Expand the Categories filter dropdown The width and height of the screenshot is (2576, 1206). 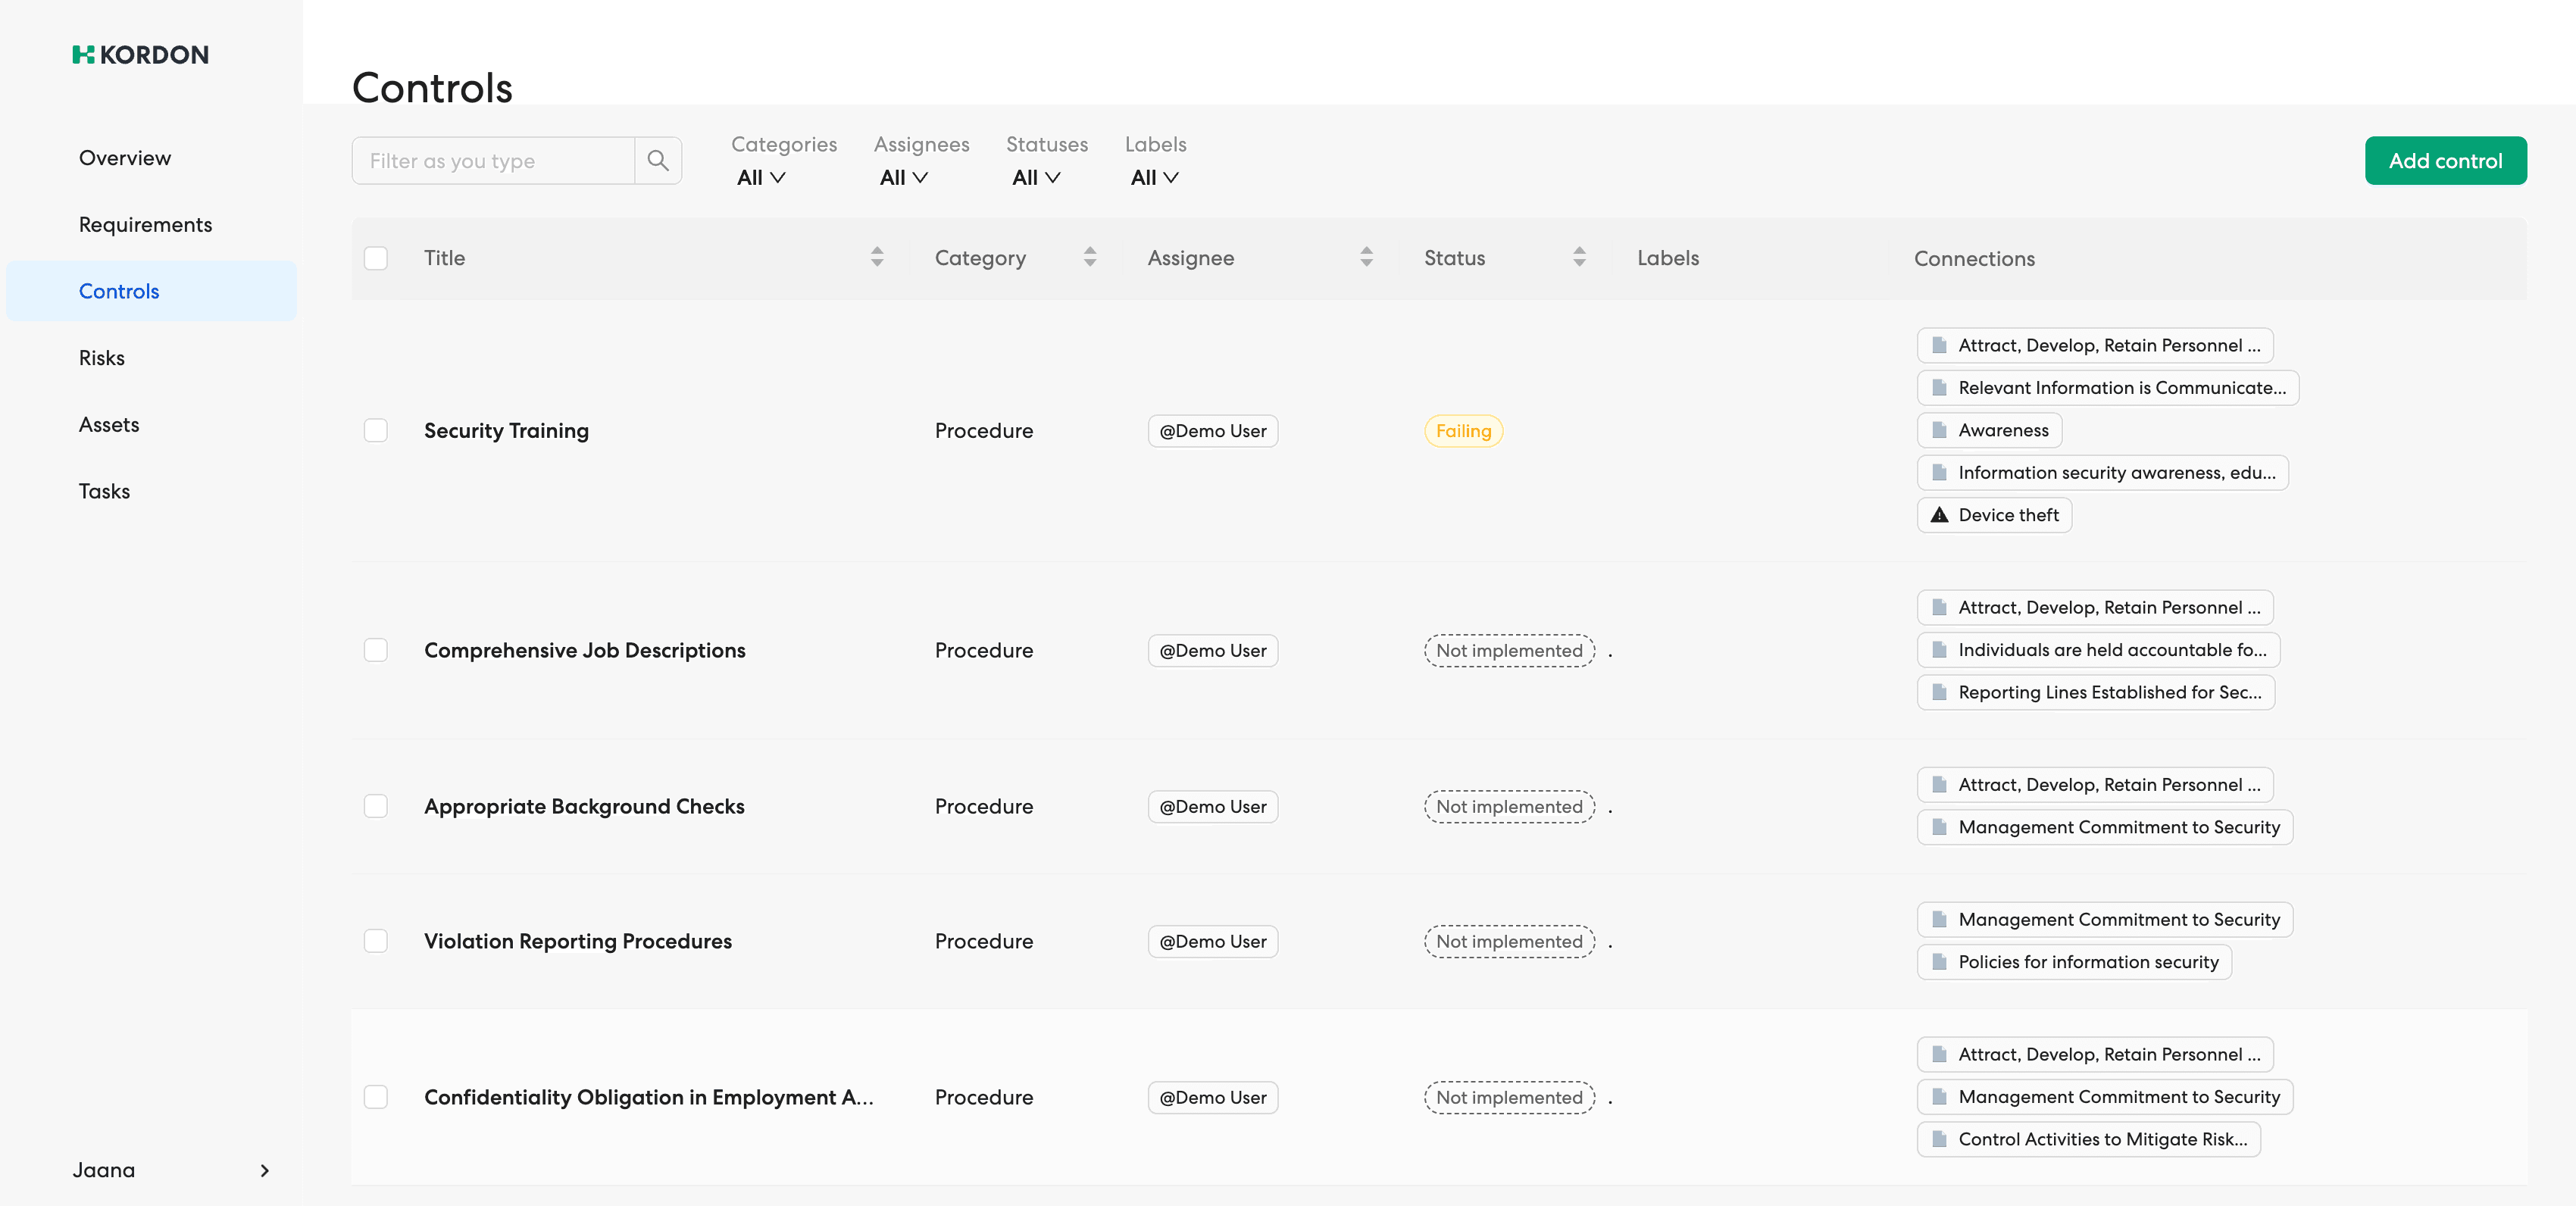(761, 177)
